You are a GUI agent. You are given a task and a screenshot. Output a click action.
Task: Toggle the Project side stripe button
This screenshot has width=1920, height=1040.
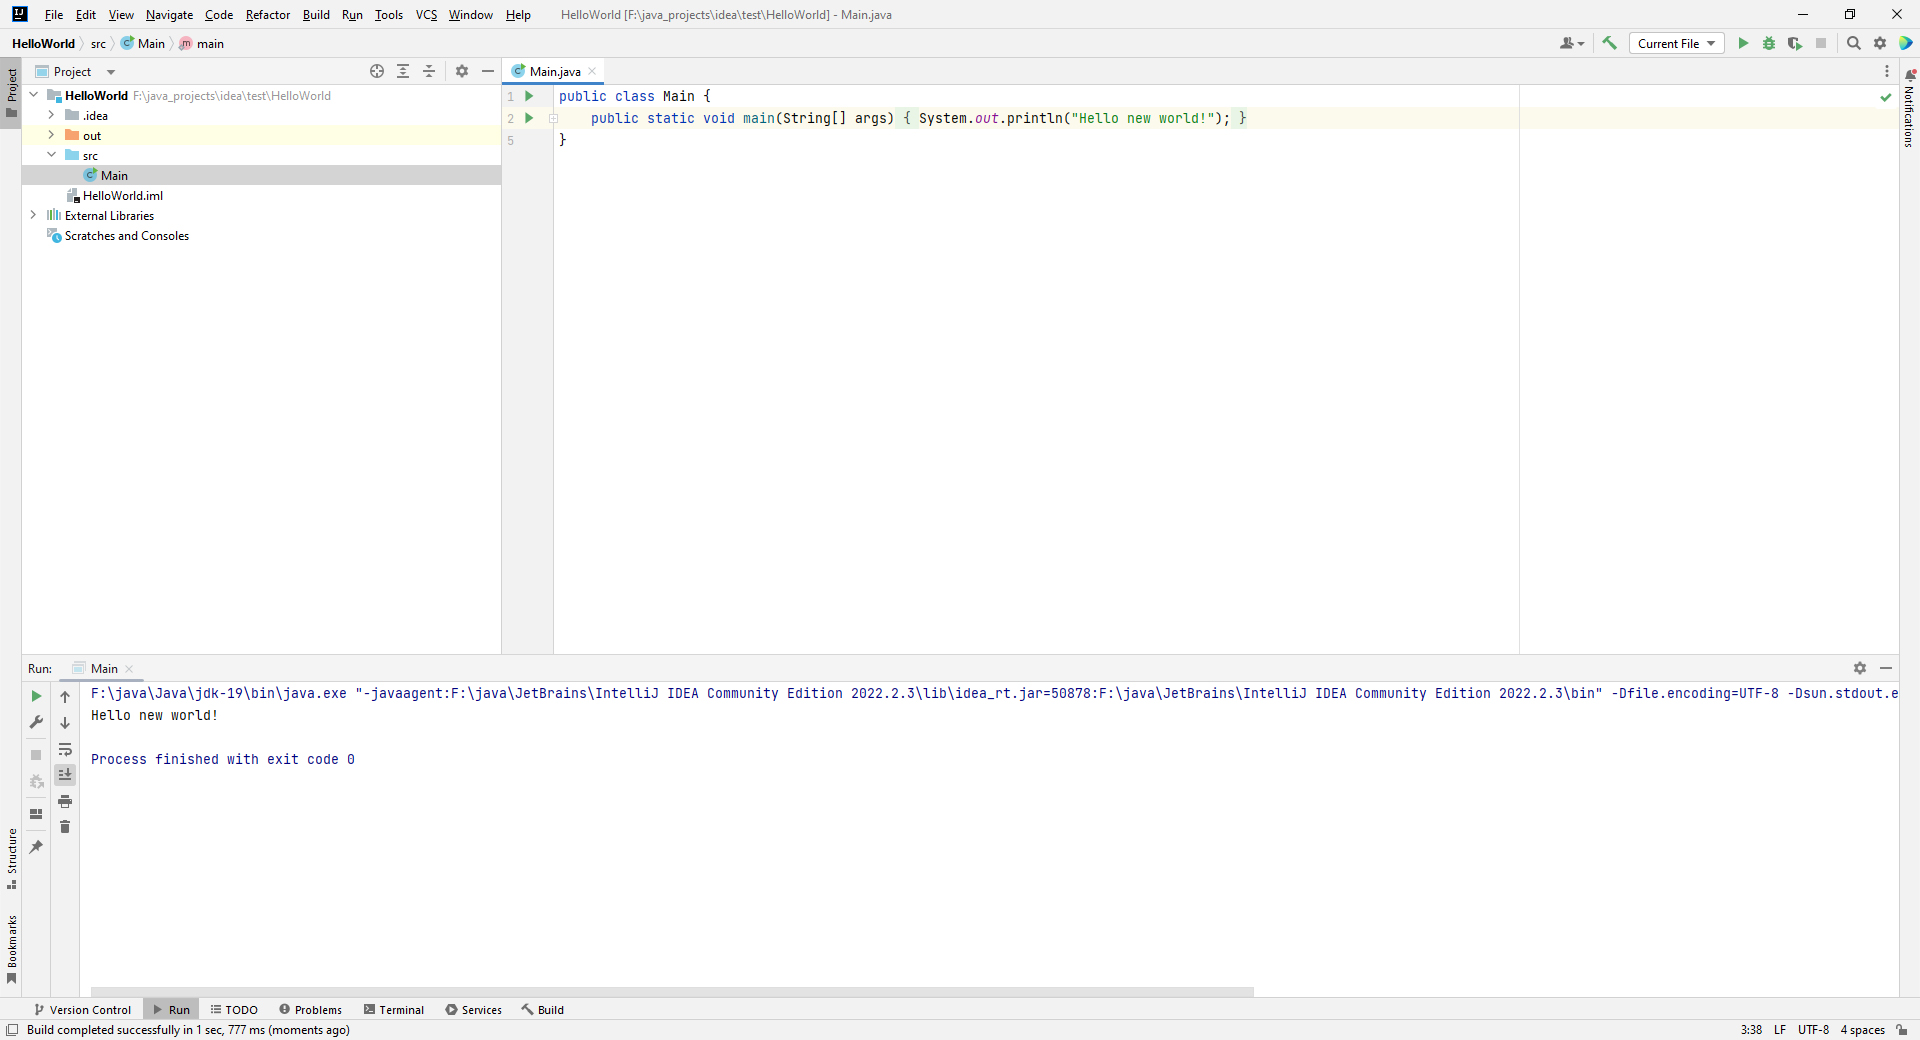[x=11, y=93]
